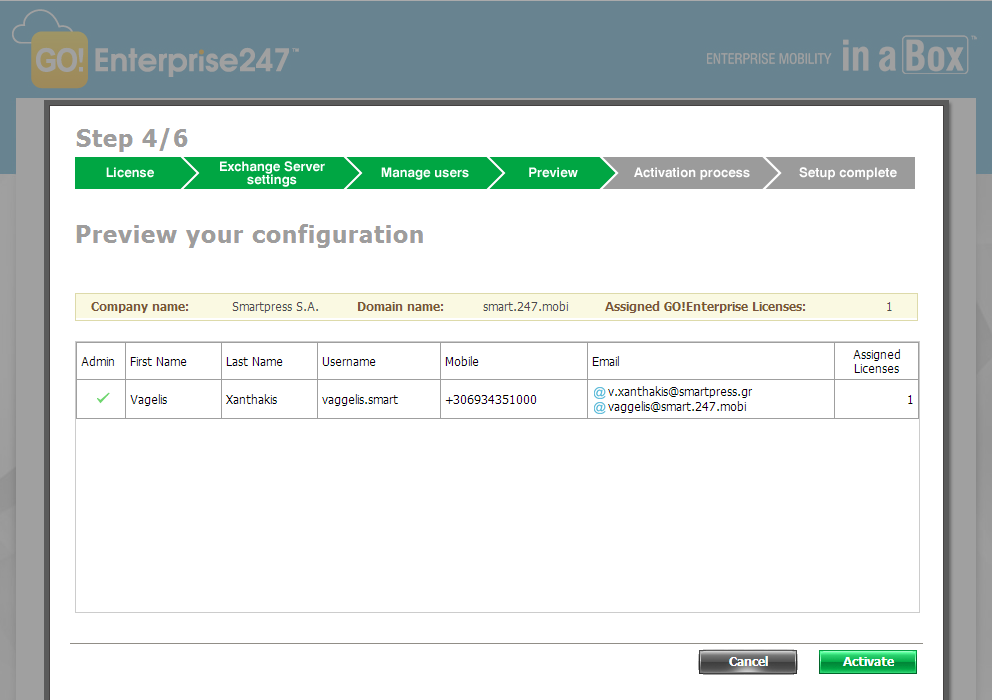The height and width of the screenshot is (700, 992).
Task: Click the @ icon beside v.xanthakis@smartpress.gr
Action: (600, 392)
